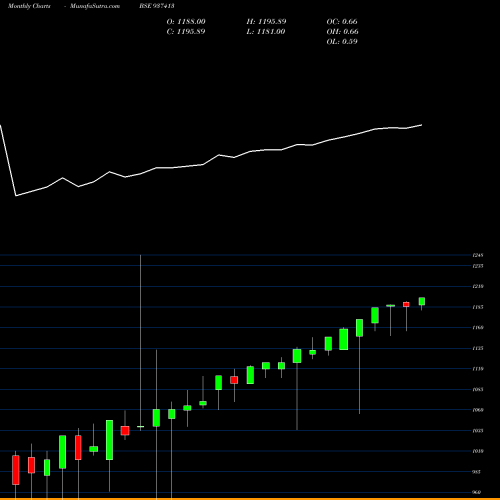Screen dimensions: 500x500
Task: Click the 1235 price axis label
Action: coord(478,266)
